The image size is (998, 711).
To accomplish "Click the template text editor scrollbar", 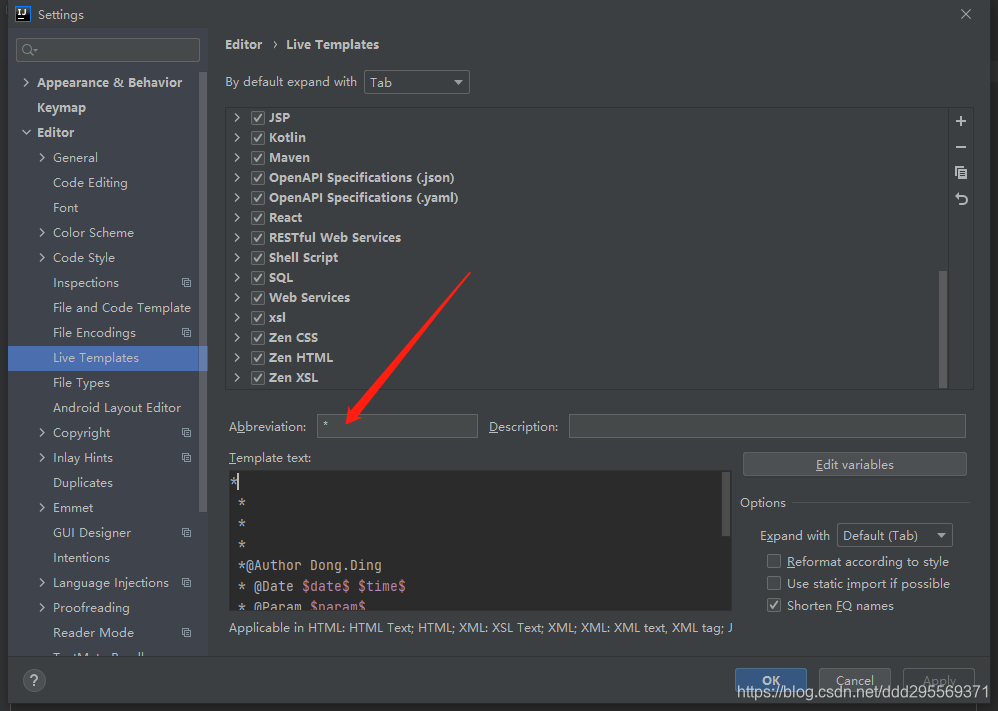I will (x=726, y=503).
